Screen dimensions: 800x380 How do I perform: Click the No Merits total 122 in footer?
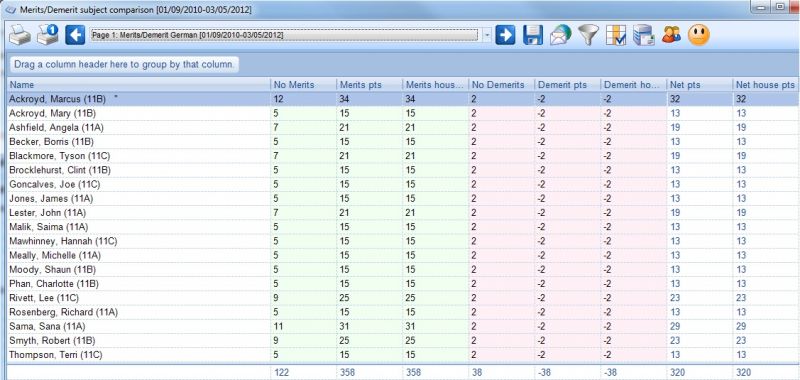pos(281,373)
